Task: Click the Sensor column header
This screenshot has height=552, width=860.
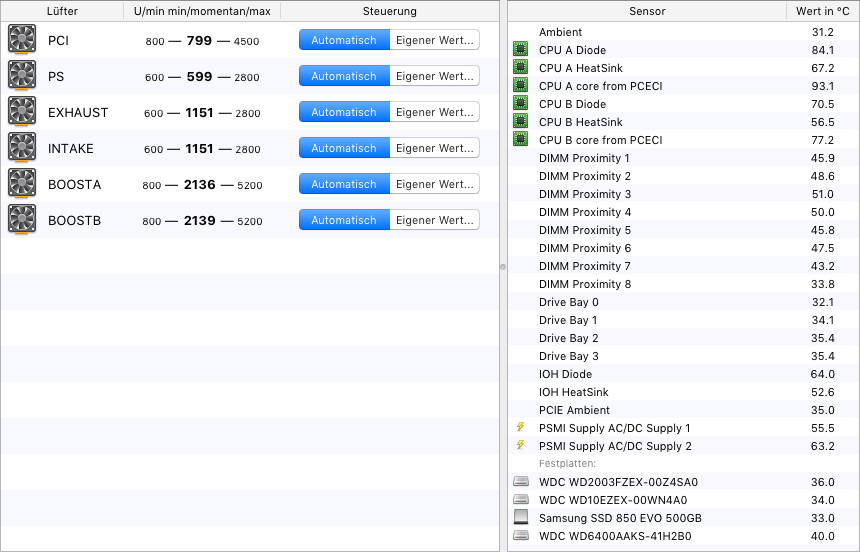Action: coord(647,11)
